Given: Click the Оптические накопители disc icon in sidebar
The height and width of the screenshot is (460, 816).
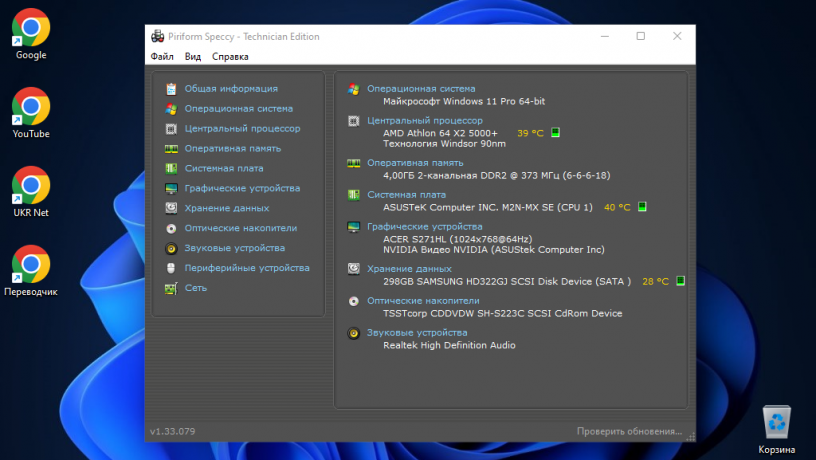Looking at the screenshot, I should tap(171, 228).
